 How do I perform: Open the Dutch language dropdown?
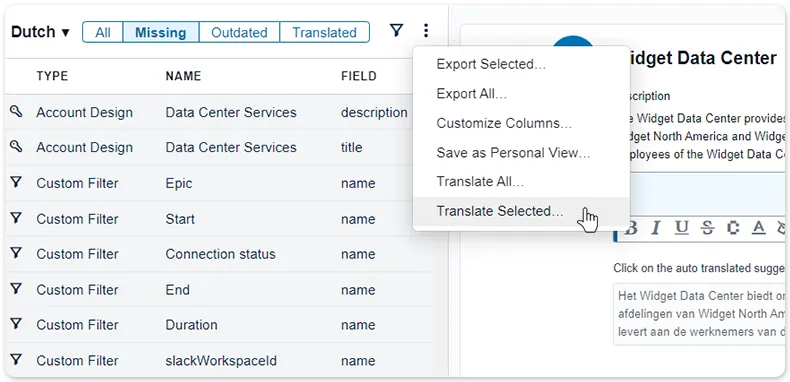pyautogui.click(x=40, y=32)
